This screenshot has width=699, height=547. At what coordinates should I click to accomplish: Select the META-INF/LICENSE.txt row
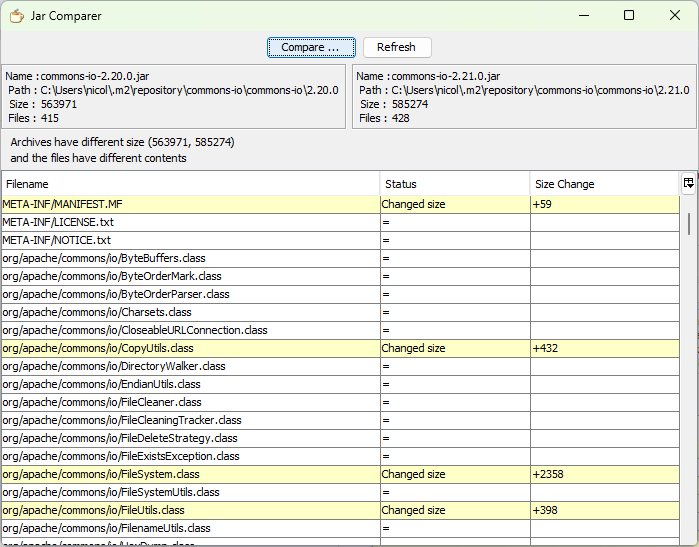(x=190, y=222)
